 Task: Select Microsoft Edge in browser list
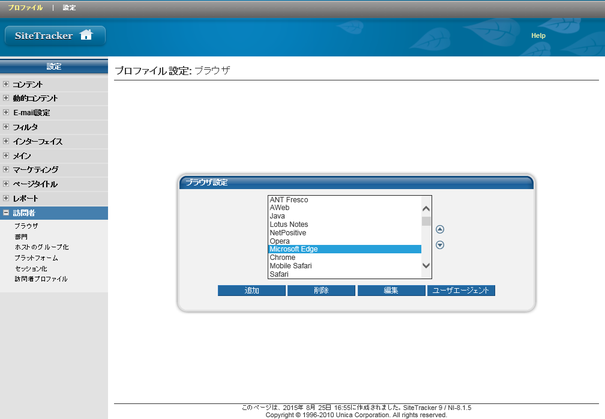[345, 249]
